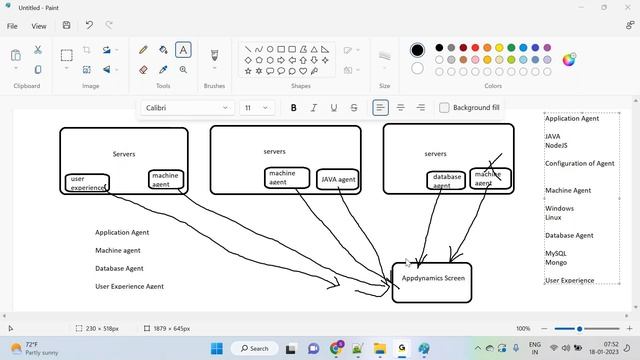Open Task View on the taskbar
Screen dimensions: 640x360
[291, 349]
